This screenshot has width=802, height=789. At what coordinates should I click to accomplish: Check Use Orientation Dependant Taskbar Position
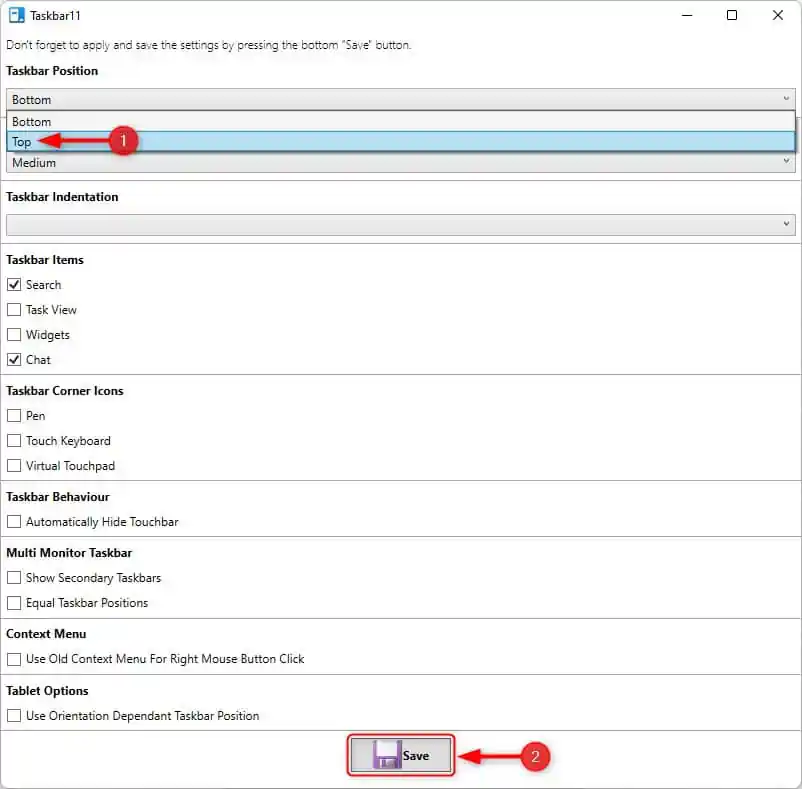pos(14,715)
